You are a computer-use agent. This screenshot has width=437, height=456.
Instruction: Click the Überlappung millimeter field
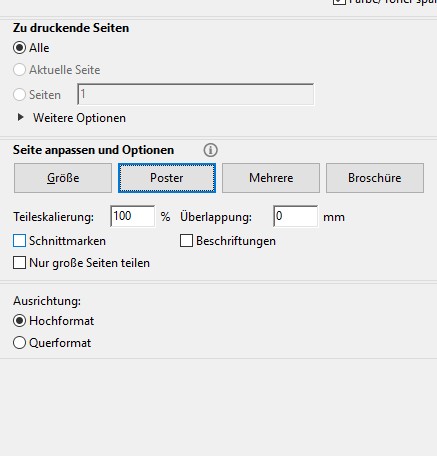coord(296,216)
